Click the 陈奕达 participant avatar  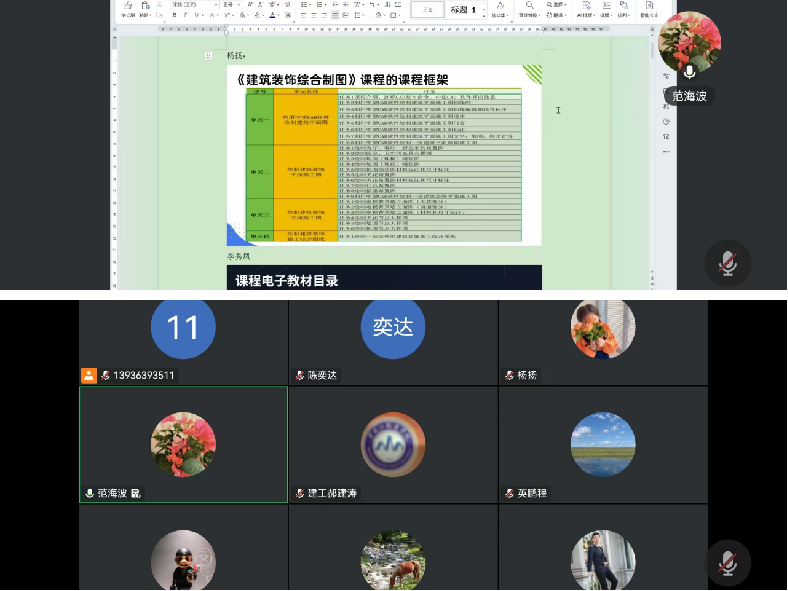(x=392, y=327)
